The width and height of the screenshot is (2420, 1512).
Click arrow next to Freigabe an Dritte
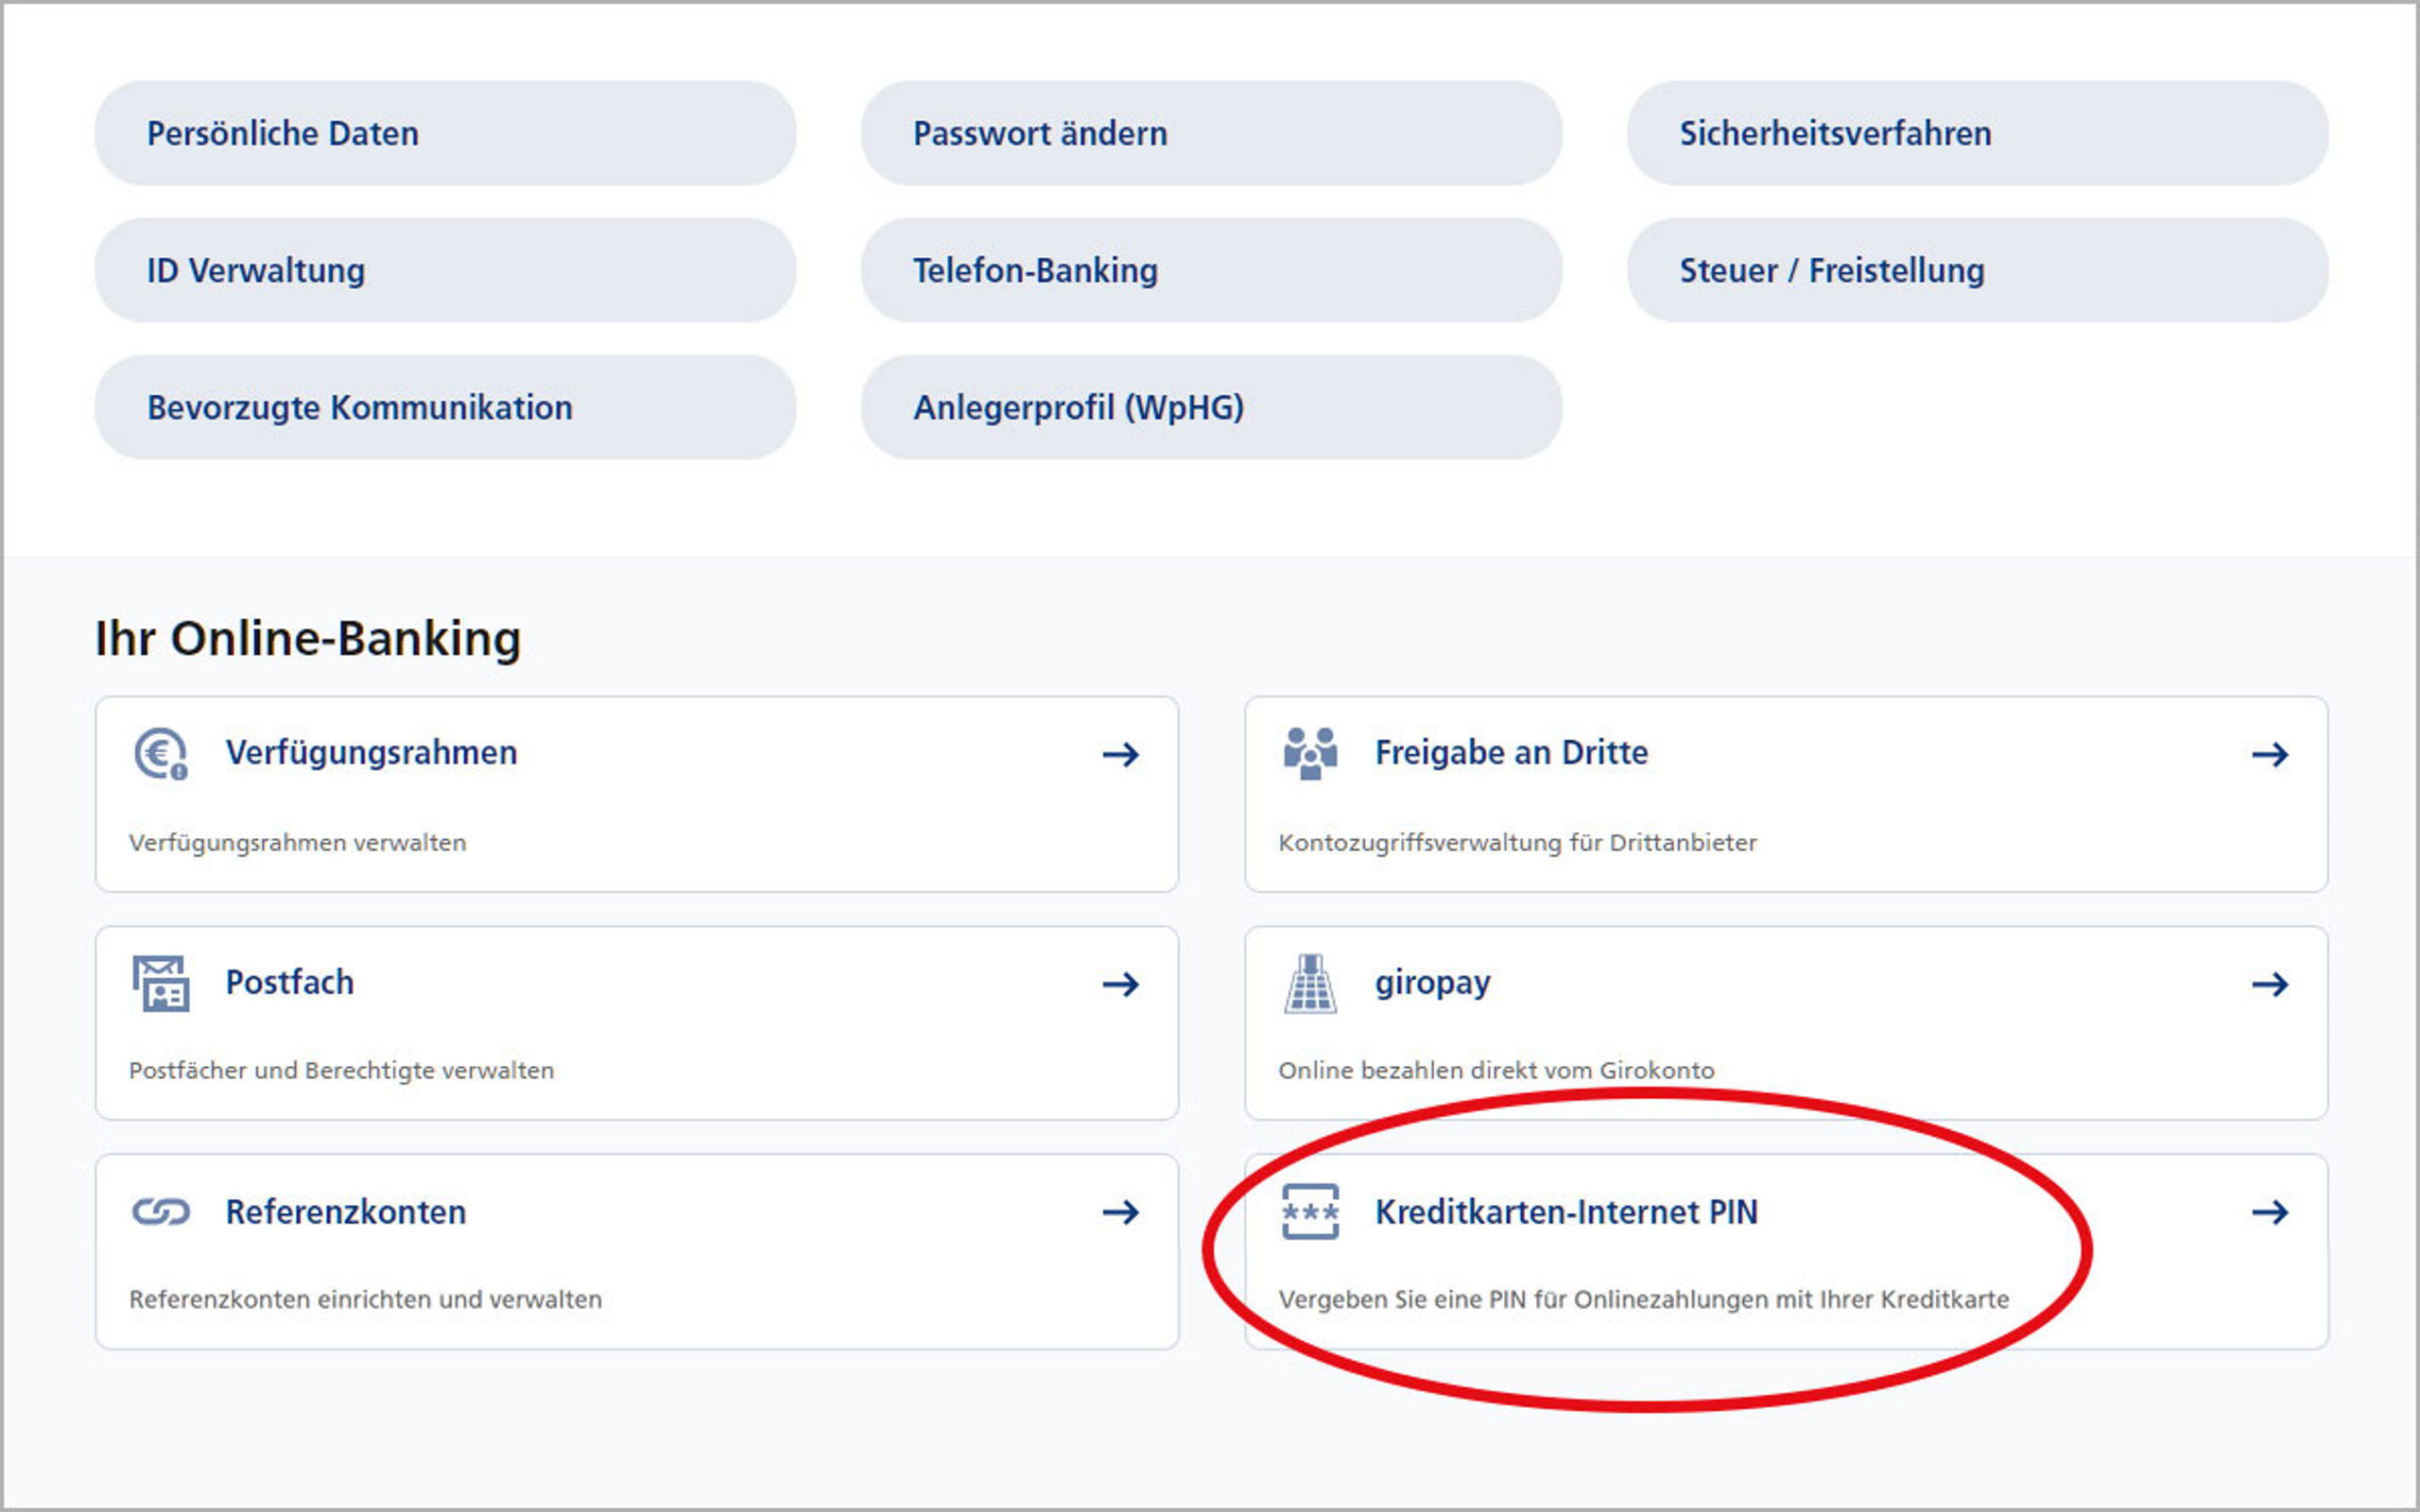point(2270,754)
